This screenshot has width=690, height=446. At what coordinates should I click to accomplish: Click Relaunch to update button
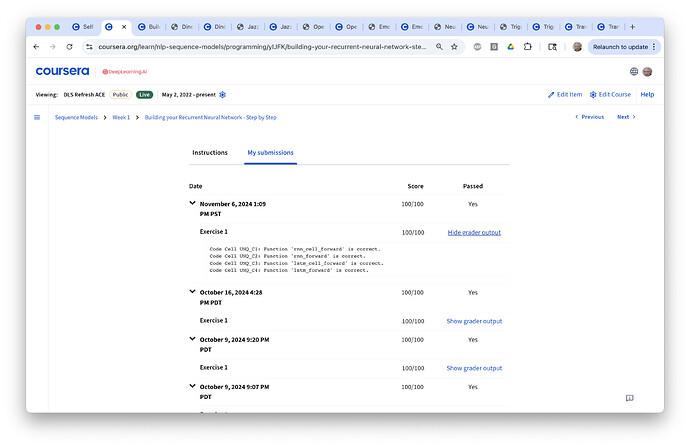click(620, 47)
